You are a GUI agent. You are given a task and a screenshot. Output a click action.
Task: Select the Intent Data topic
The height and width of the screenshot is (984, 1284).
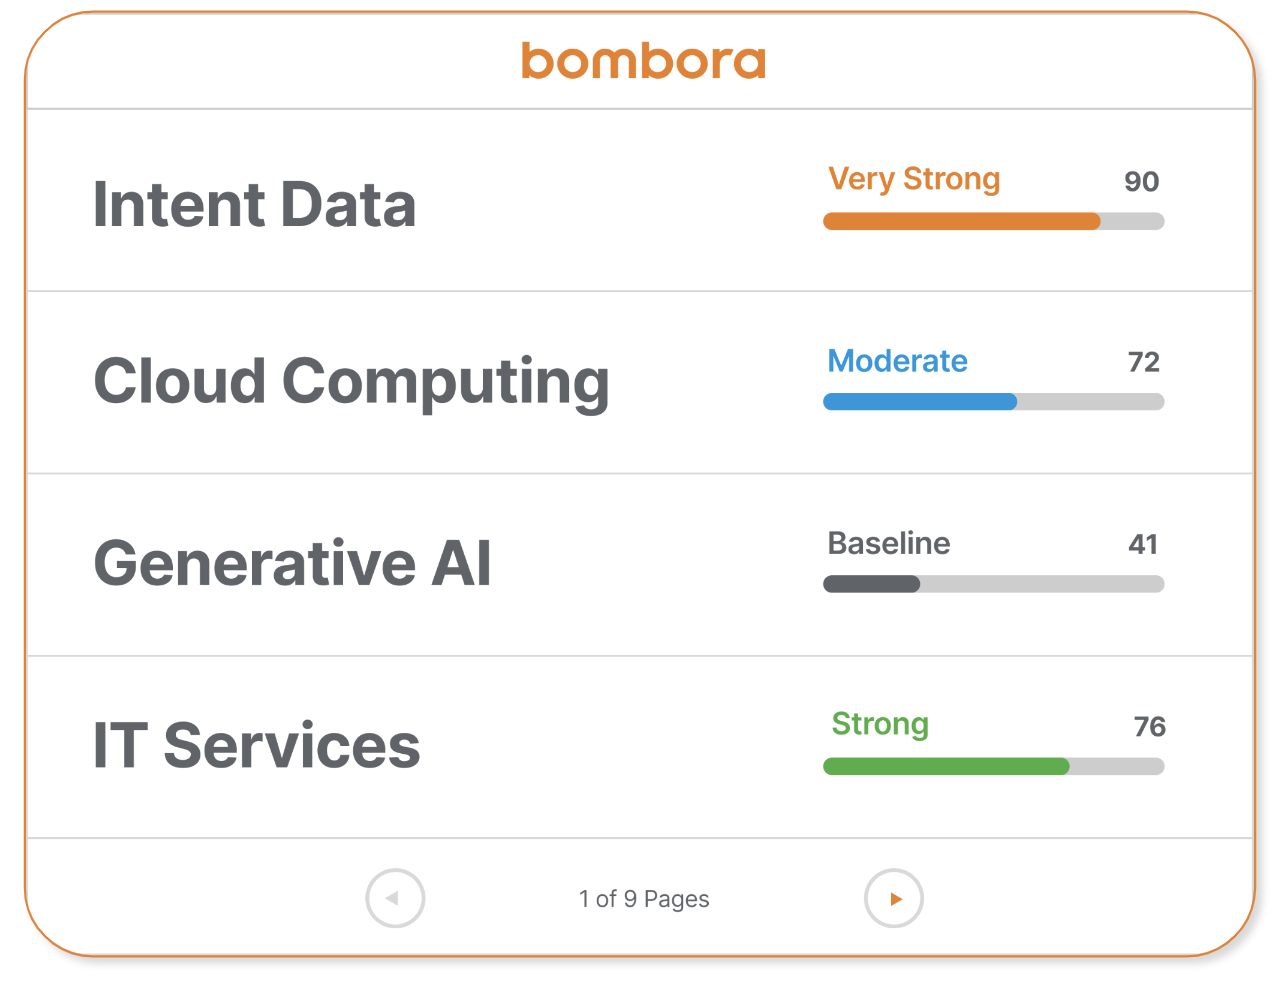(254, 204)
